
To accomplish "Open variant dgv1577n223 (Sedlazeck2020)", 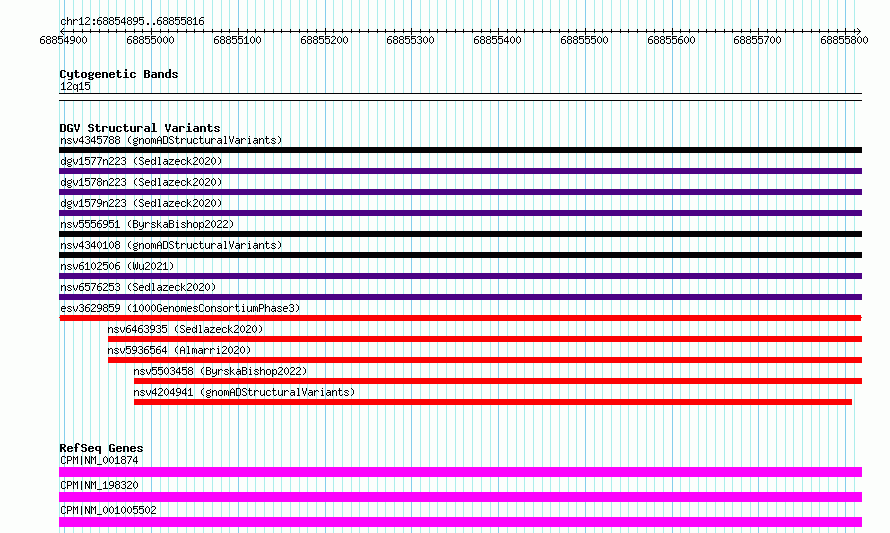I will tap(141, 161).
